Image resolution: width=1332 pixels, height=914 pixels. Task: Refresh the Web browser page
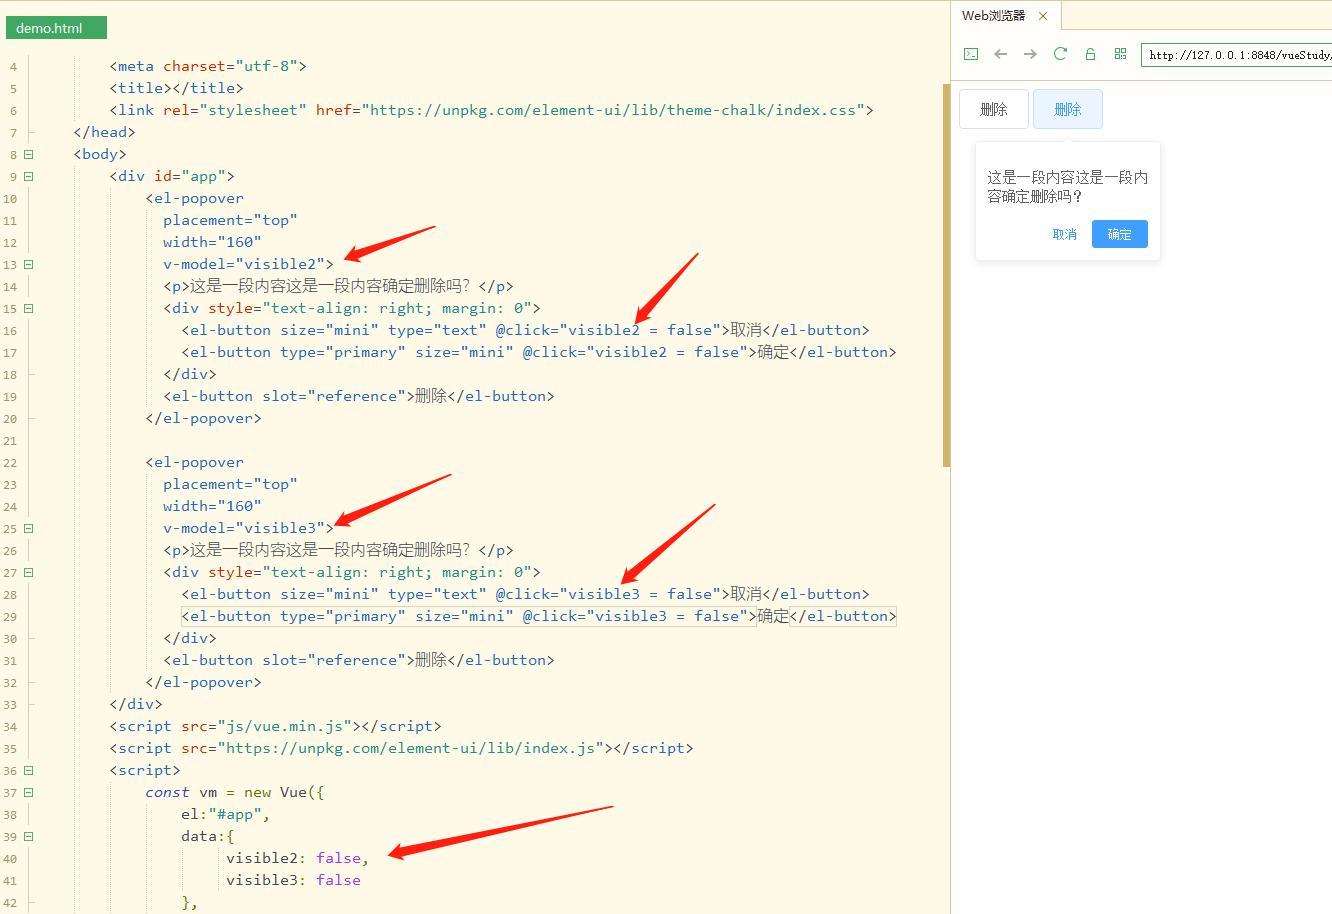tap(1060, 54)
